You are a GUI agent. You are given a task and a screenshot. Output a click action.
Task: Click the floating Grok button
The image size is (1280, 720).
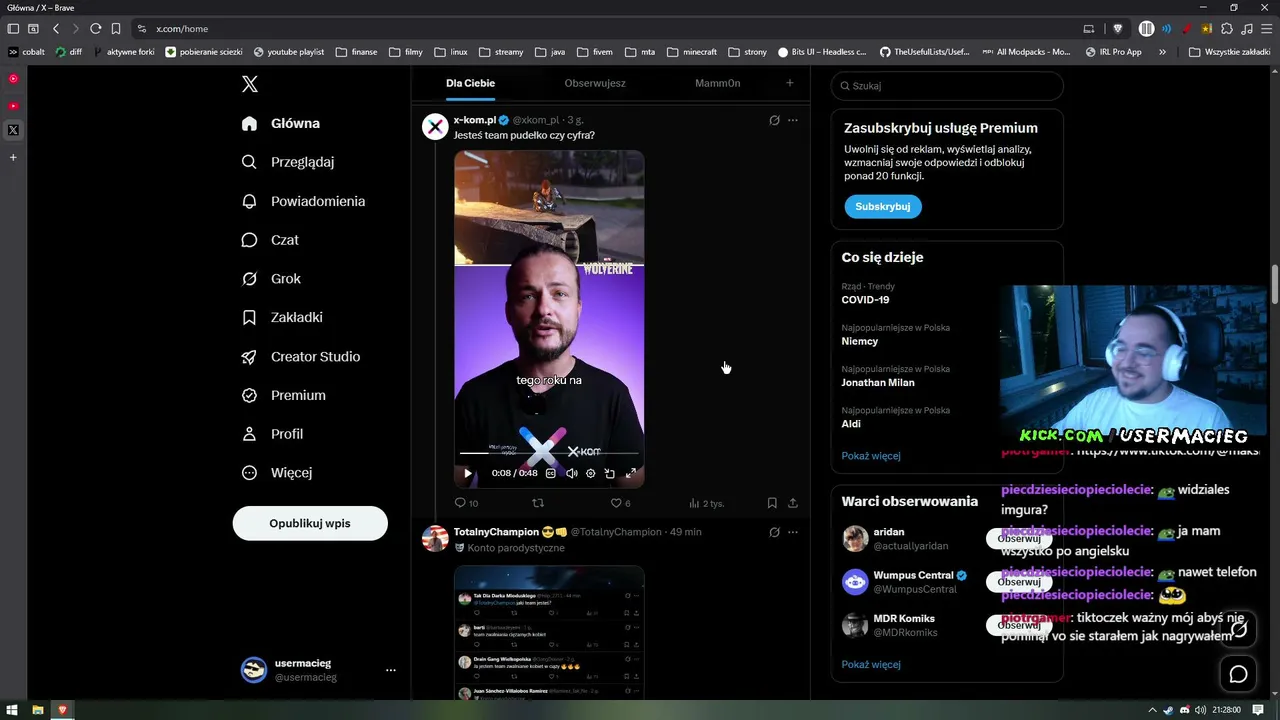(1239, 629)
